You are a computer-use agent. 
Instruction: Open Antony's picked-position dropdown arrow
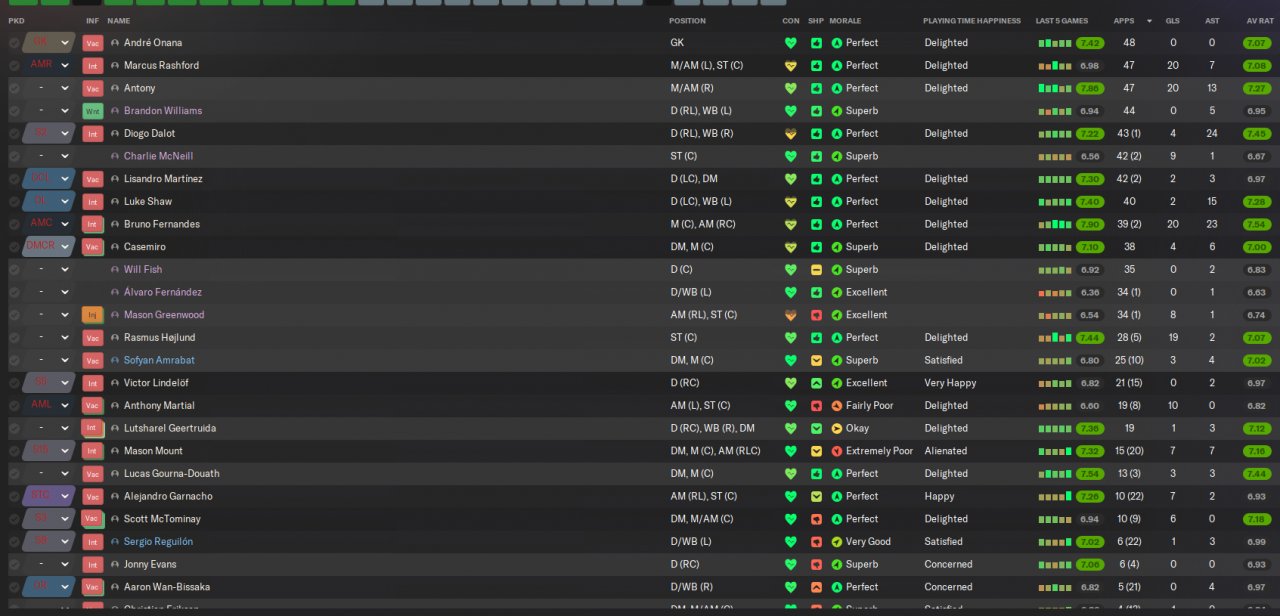tap(65, 88)
